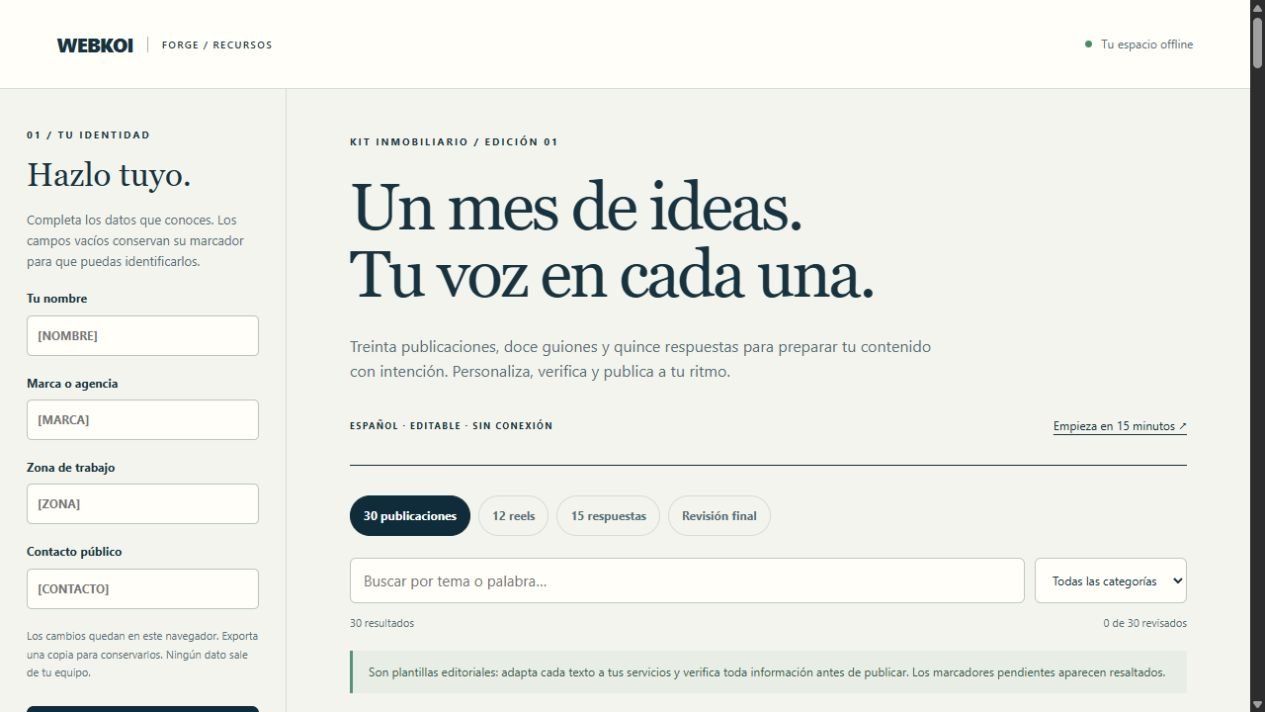This screenshot has width=1265, height=712.
Task: Click the 'Son plantillas editoriales' notice banner
Action: pyautogui.click(x=768, y=672)
